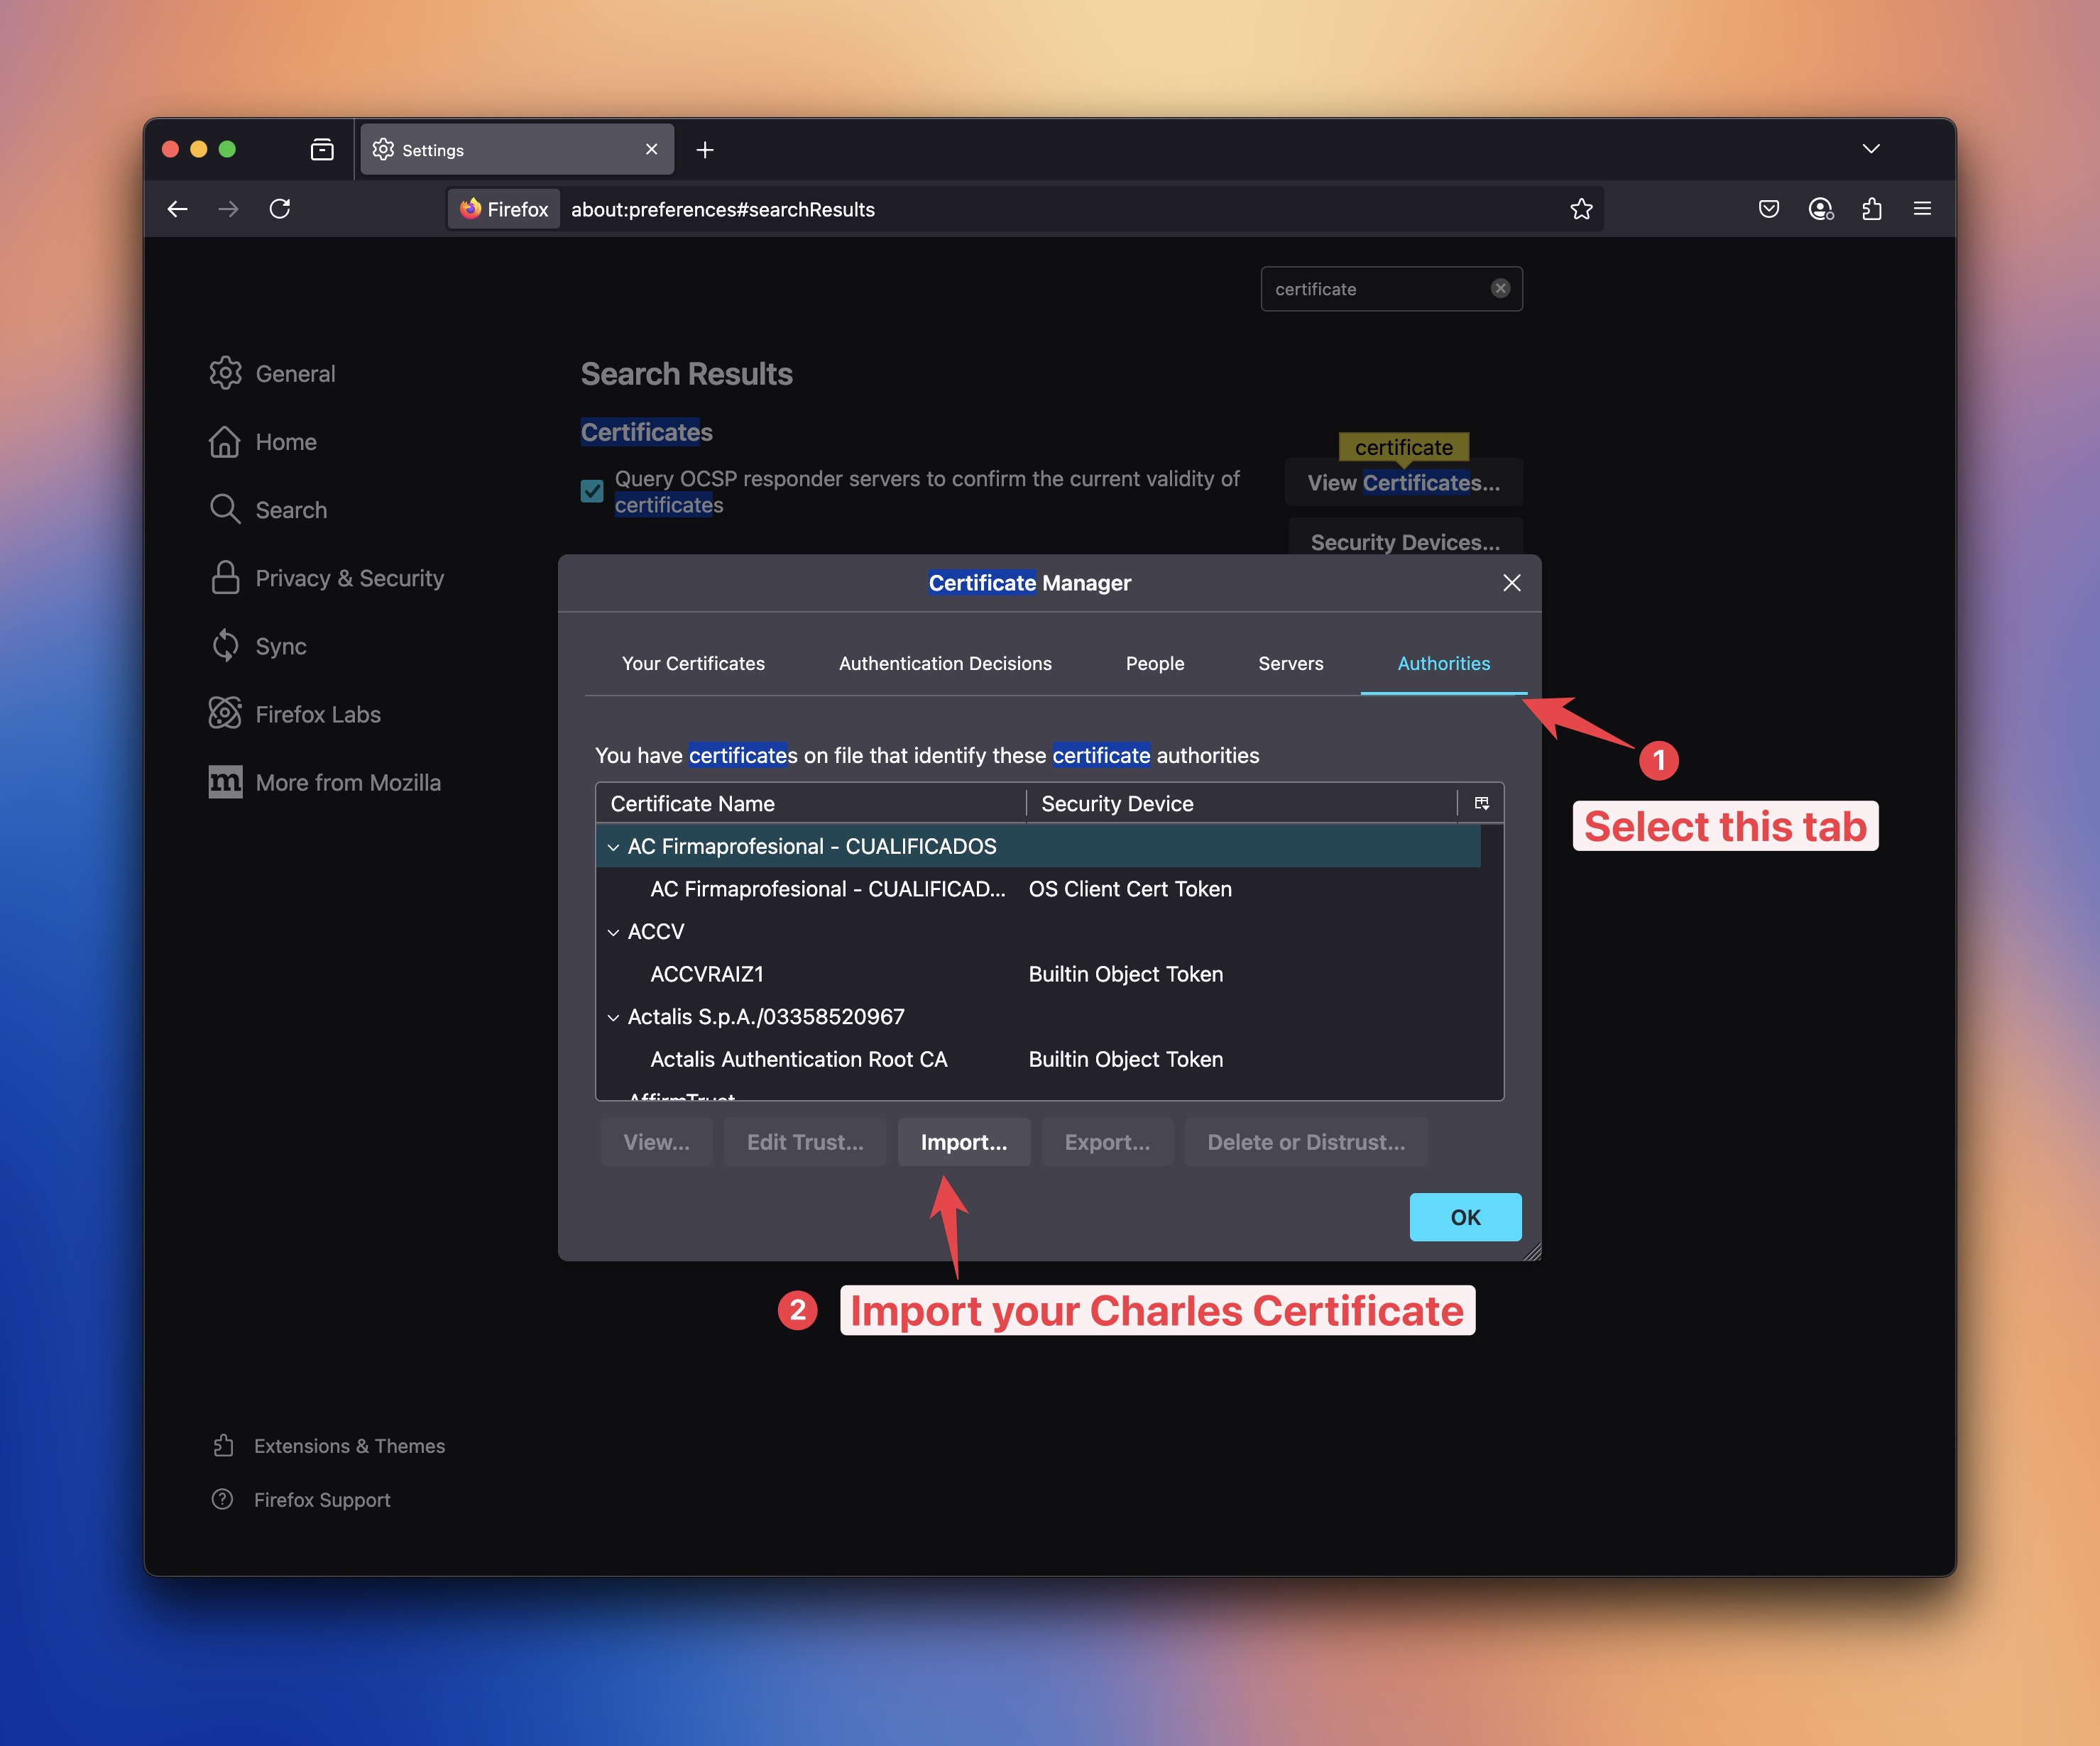Open the Sync settings category
The height and width of the screenshot is (1746, 2100).
[258, 646]
